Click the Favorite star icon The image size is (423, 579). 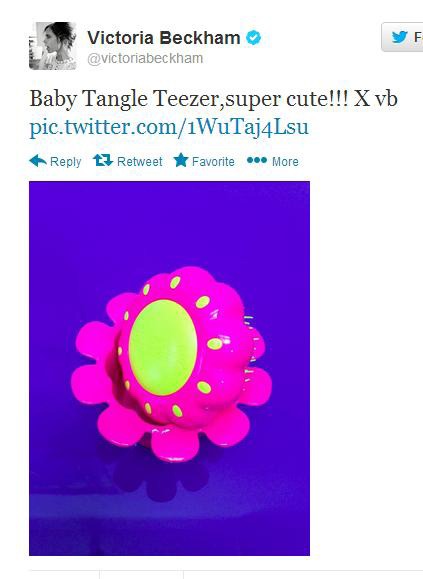pos(181,160)
